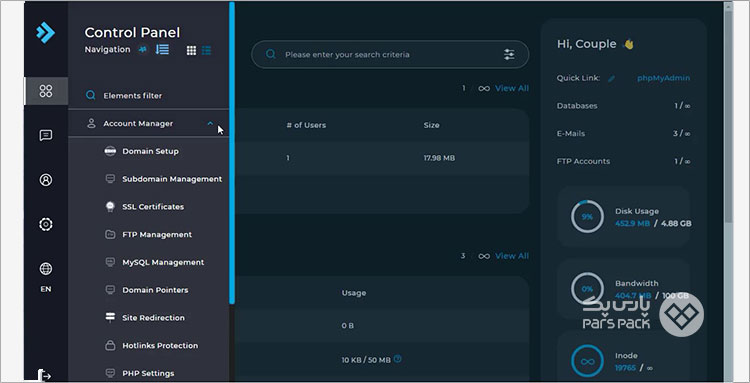The width and height of the screenshot is (750, 383).
Task: Click the Databases count row
Action: pos(623,106)
